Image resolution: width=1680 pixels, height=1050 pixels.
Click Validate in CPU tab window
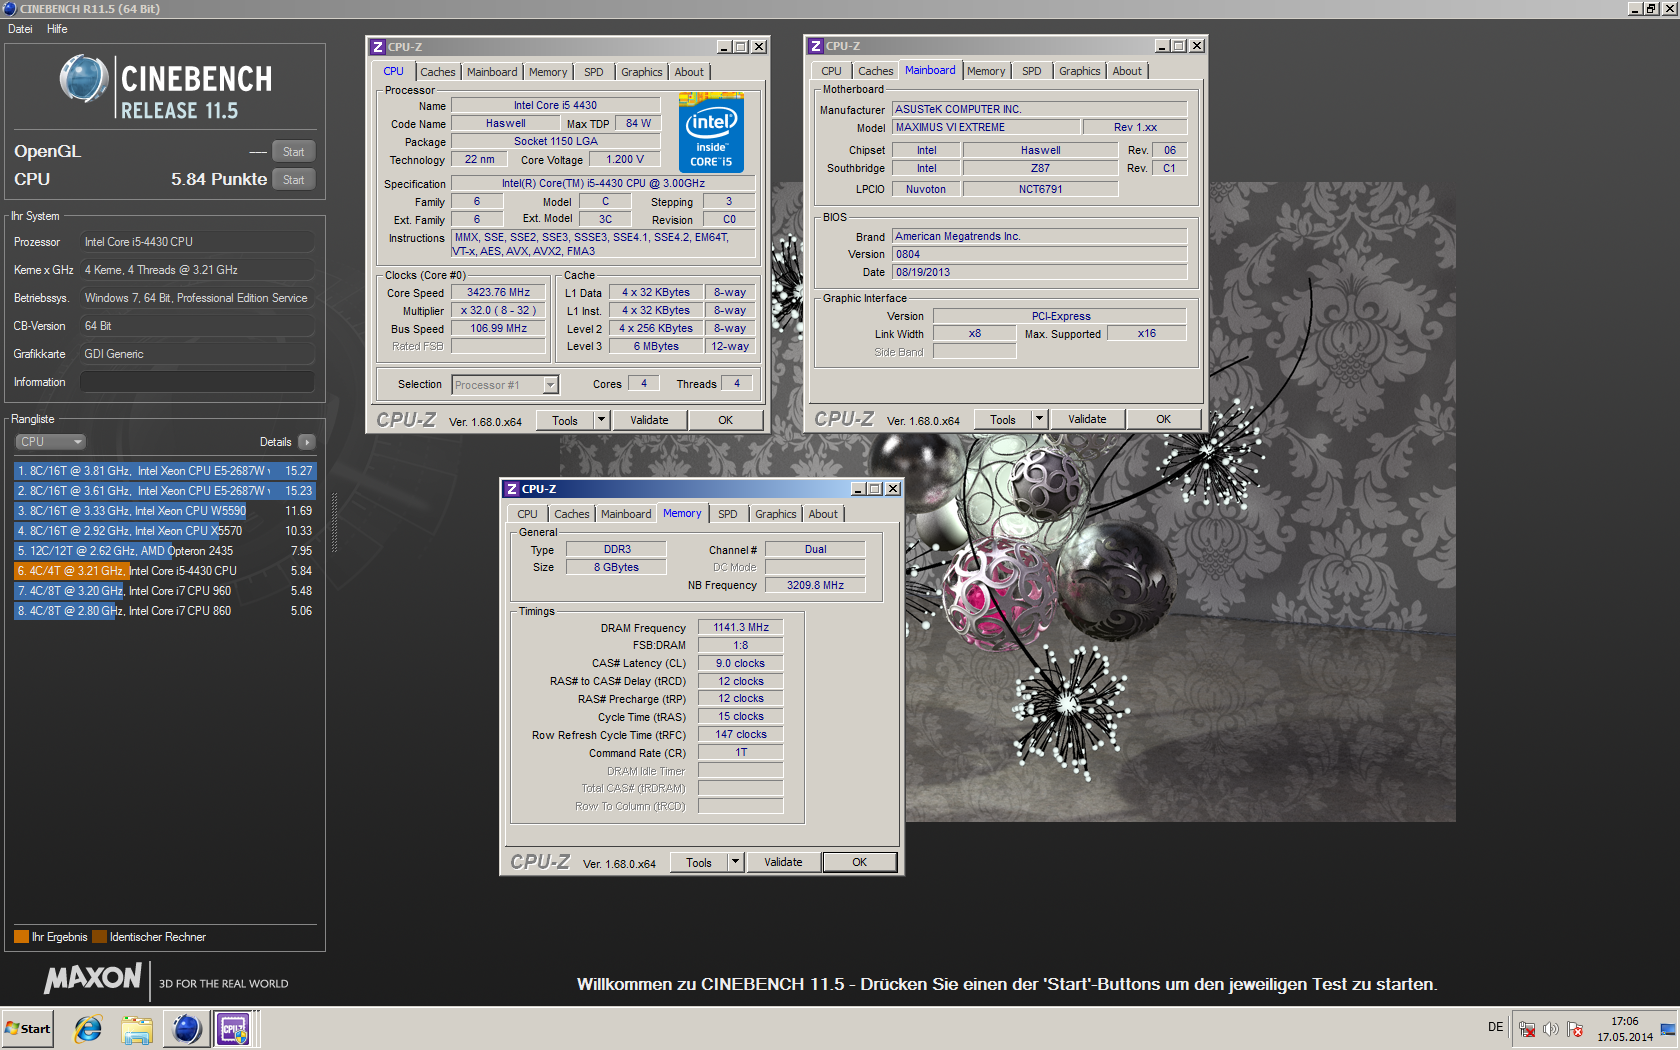click(649, 420)
